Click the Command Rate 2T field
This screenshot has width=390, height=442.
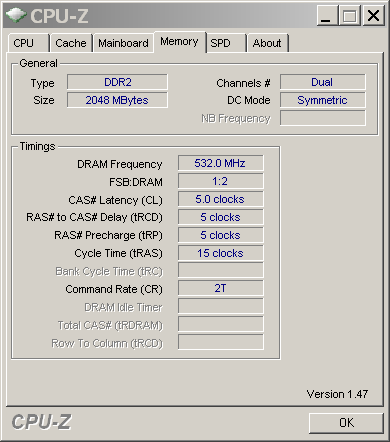click(x=221, y=288)
